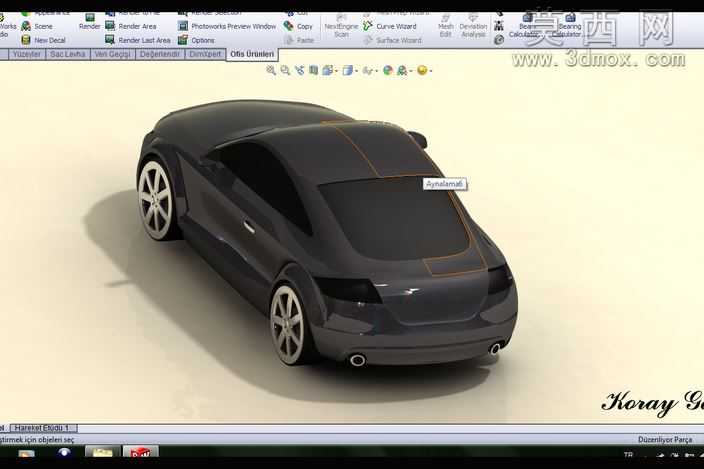The width and height of the screenshot is (704, 469).
Task: Click the Edit Appearance color ball icon
Action: tap(388, 70)
